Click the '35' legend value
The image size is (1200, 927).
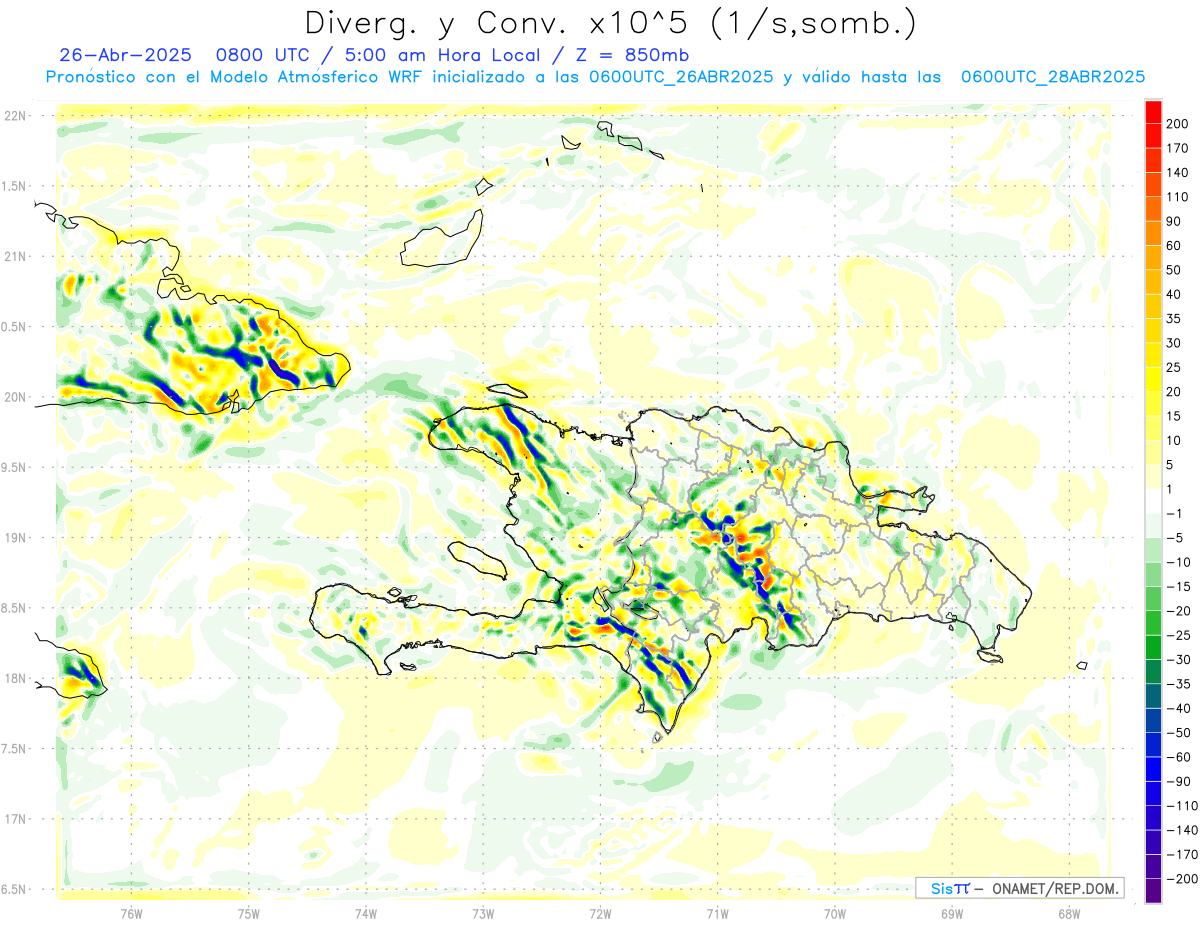[1174, 319]
